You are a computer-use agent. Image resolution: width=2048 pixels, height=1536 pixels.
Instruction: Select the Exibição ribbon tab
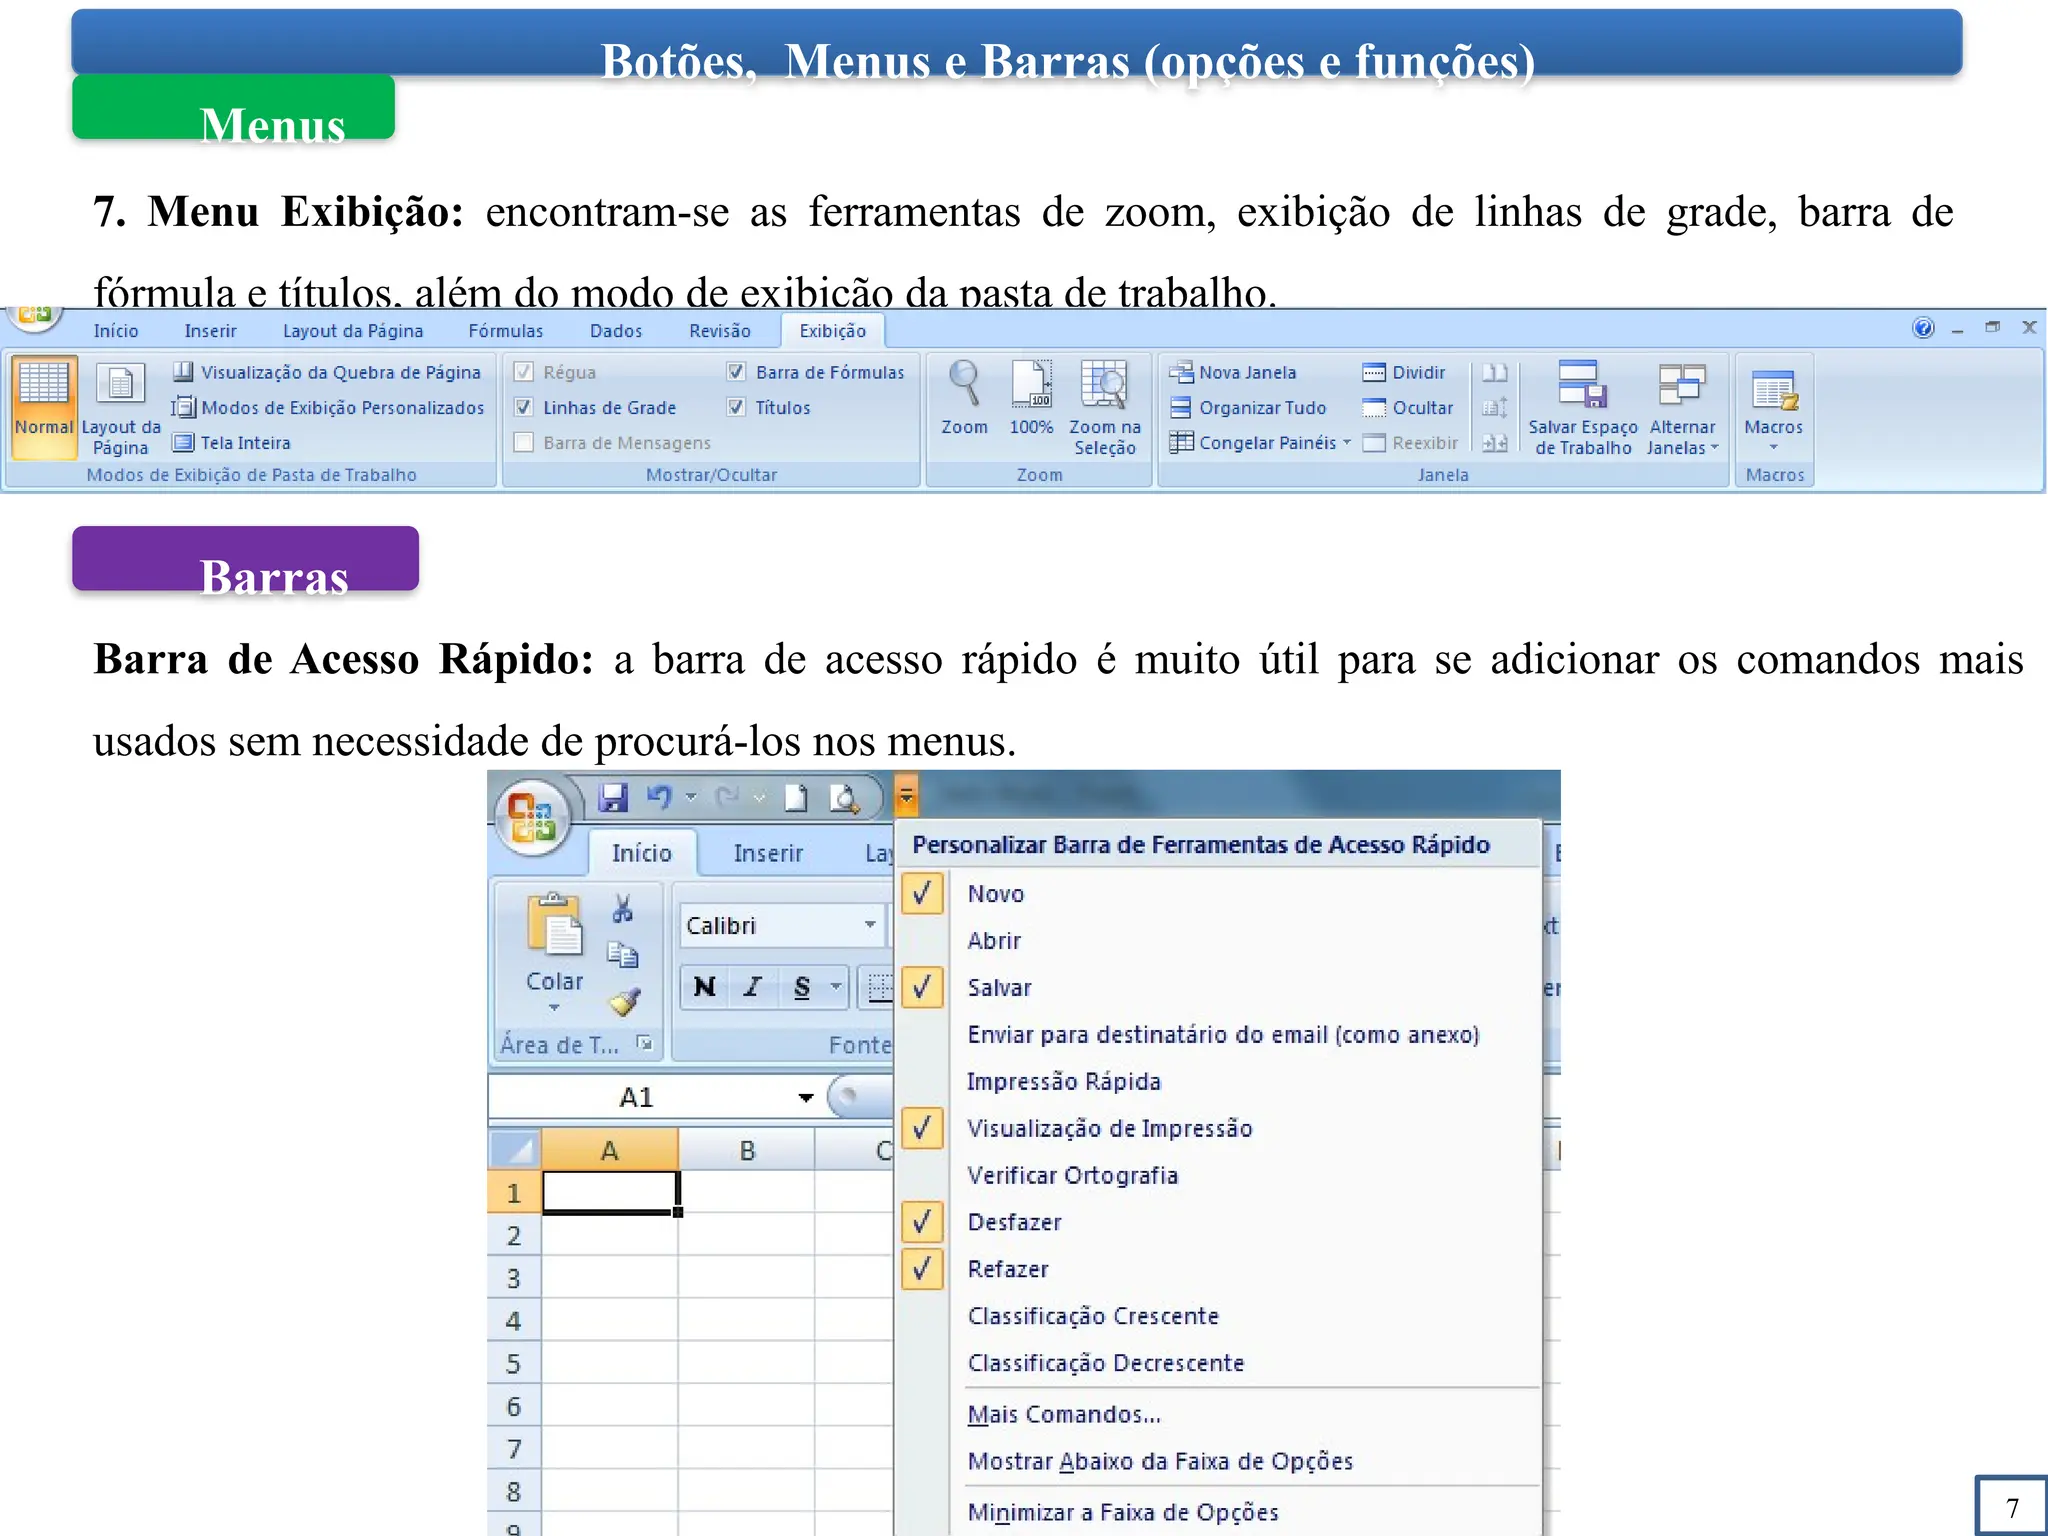(832, 331)
